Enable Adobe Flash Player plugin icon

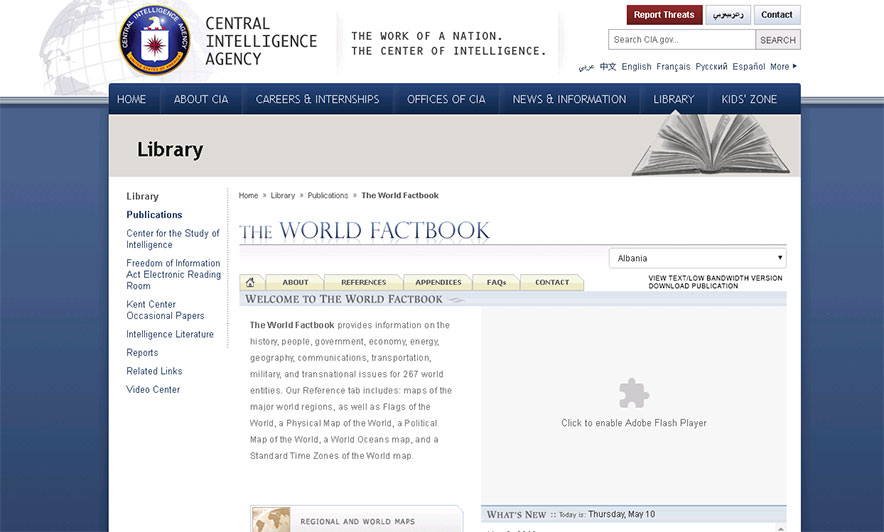point(633,393)
